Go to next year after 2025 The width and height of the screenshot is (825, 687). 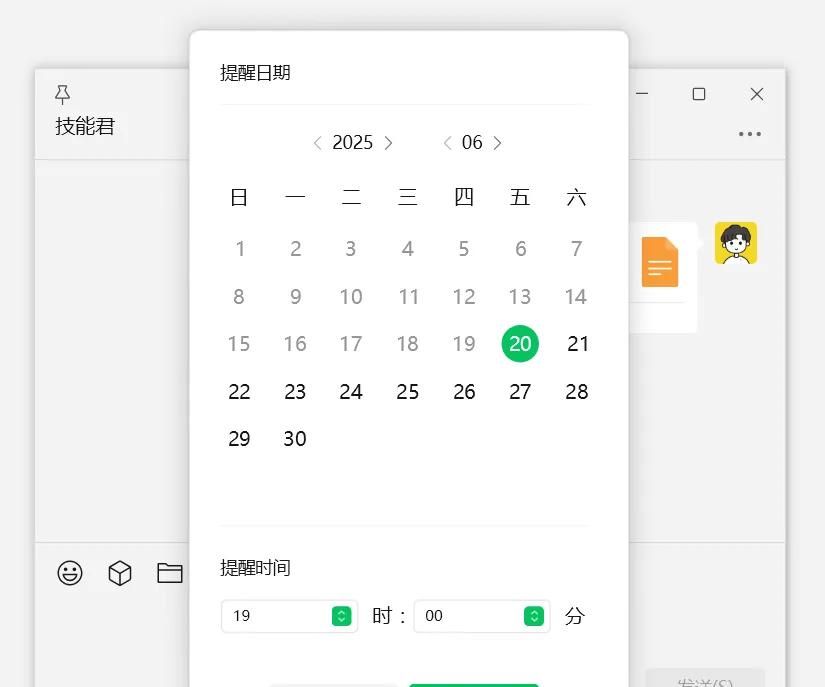point(388,143)
